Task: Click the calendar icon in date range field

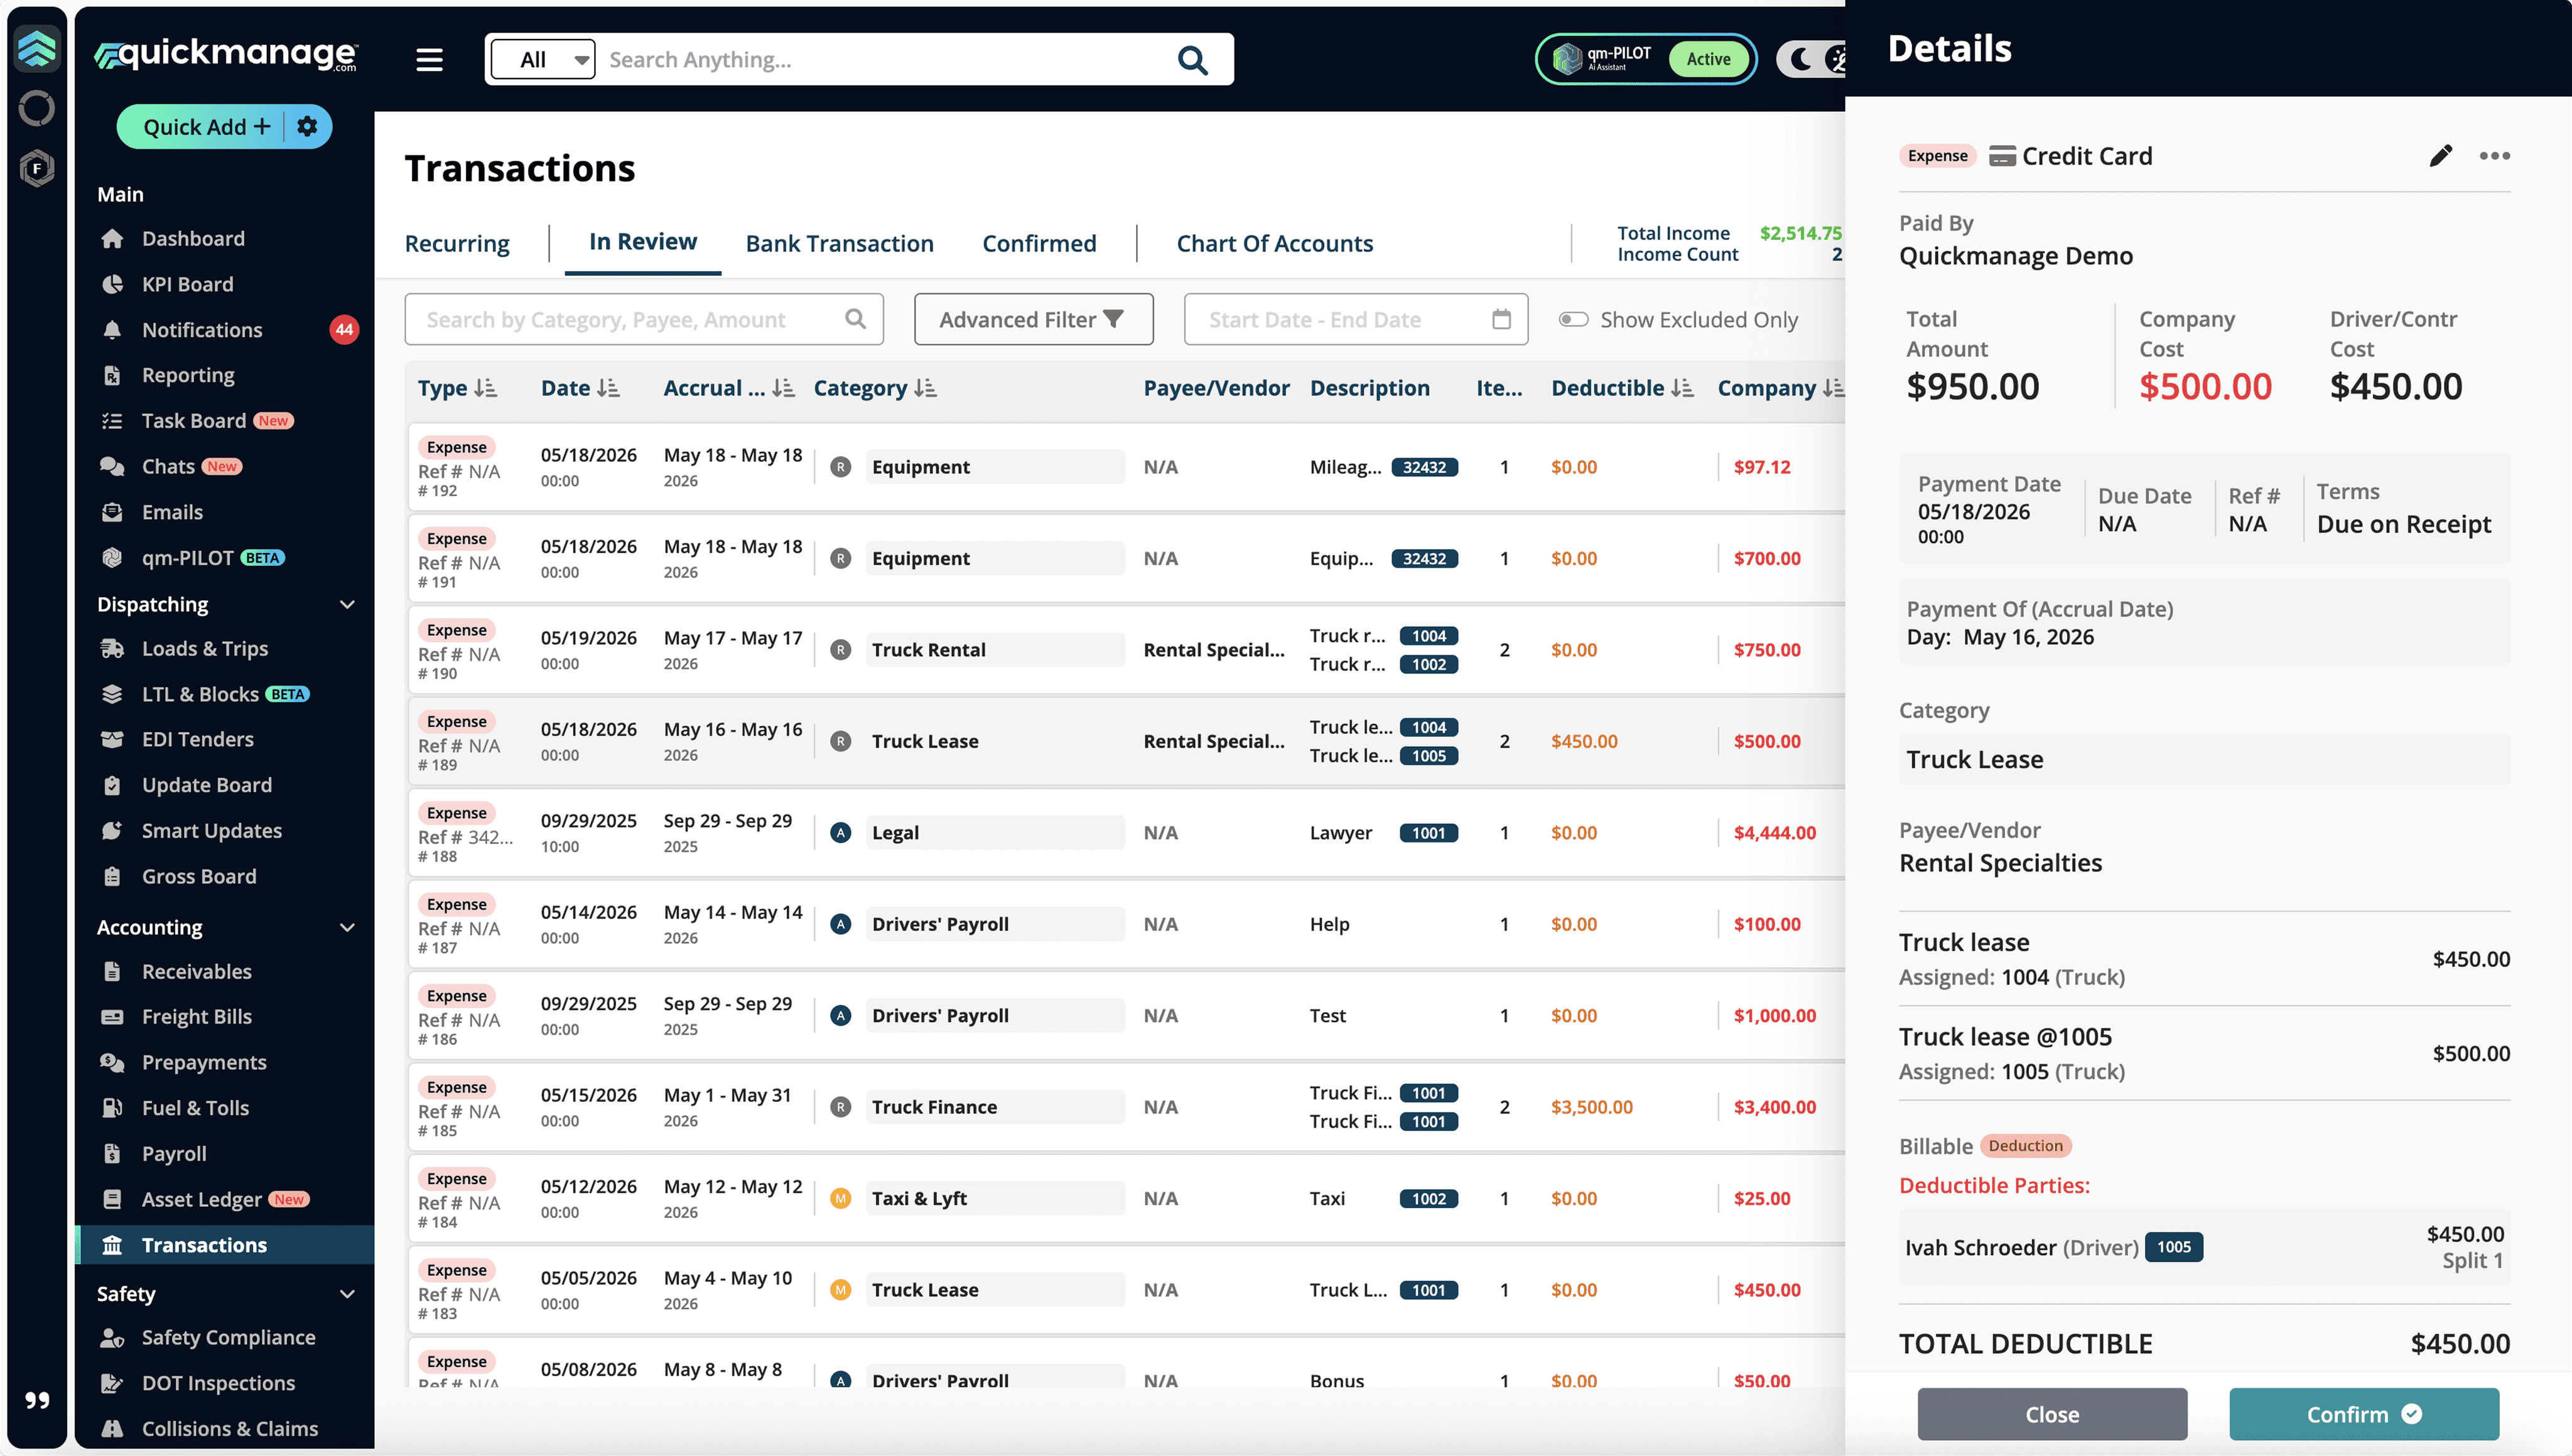Action: 1501,319
